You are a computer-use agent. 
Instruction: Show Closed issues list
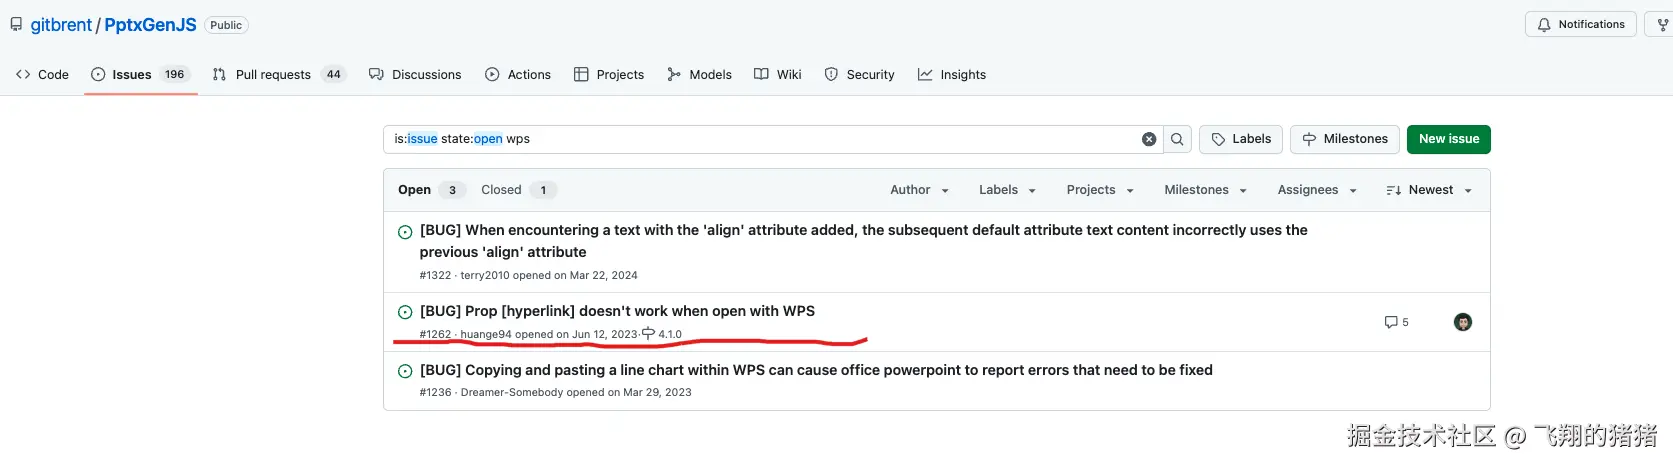click(x=501, y=190)
